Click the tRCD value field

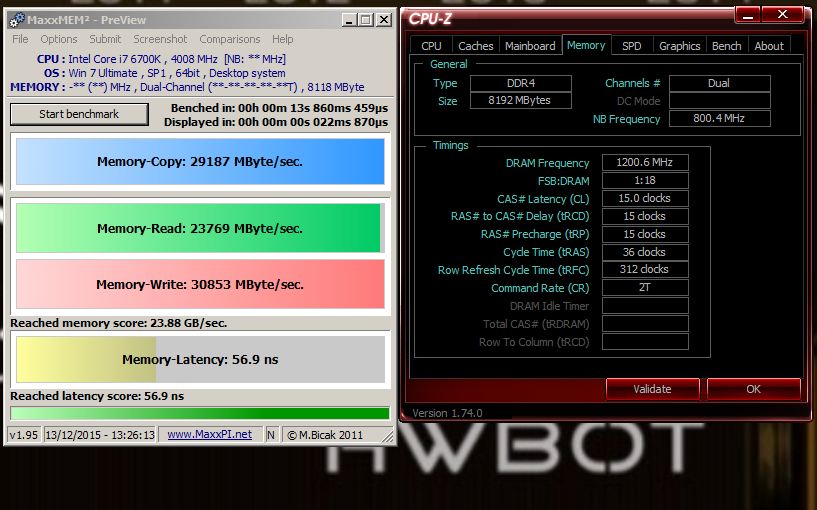point(645,216)
